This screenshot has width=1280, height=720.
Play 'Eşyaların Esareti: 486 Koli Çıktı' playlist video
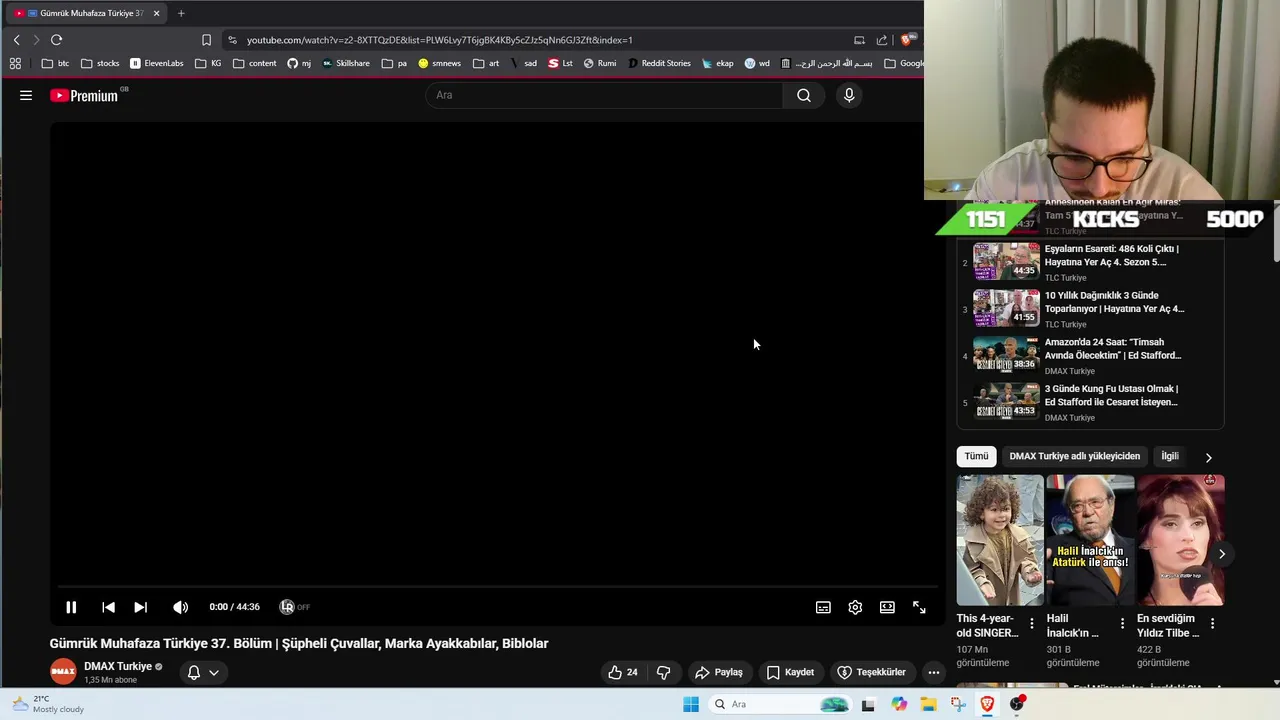[1092, 262]
